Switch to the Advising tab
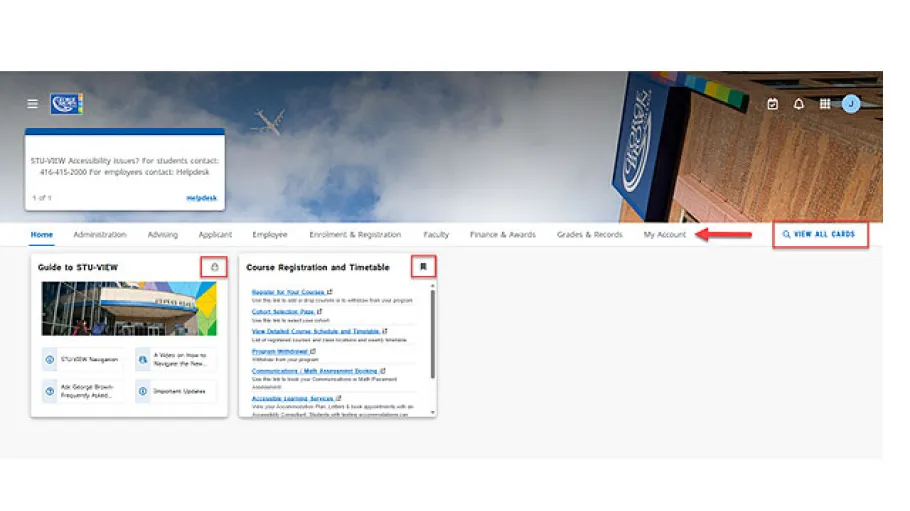This screenshot has height=511, width=910. coord(162,235)
